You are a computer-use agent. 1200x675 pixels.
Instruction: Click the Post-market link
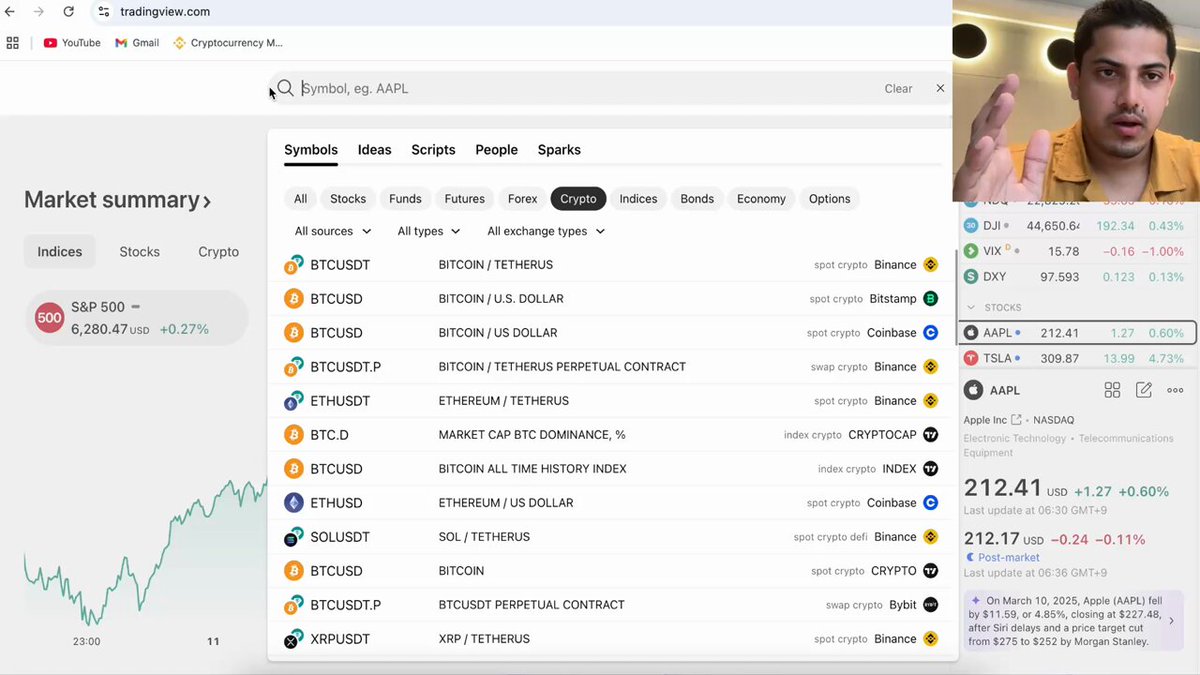1009,557
